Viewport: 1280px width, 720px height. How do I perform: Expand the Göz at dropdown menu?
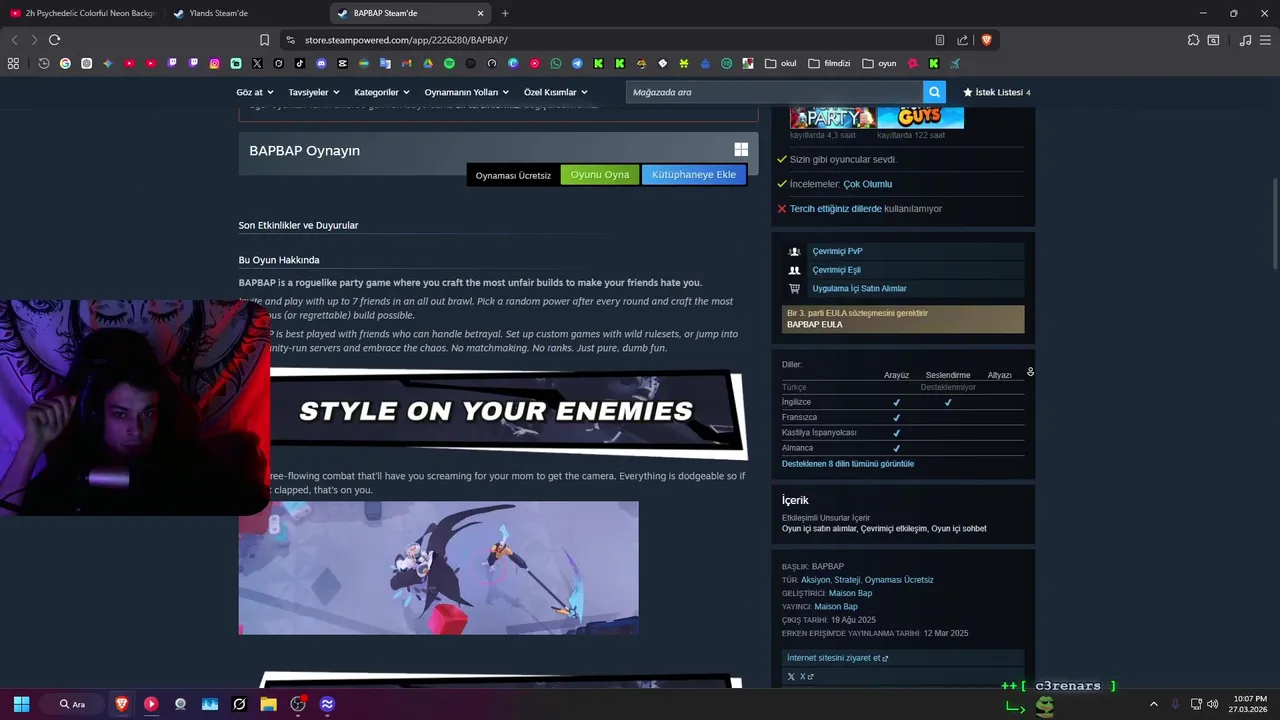click(255, 92)
